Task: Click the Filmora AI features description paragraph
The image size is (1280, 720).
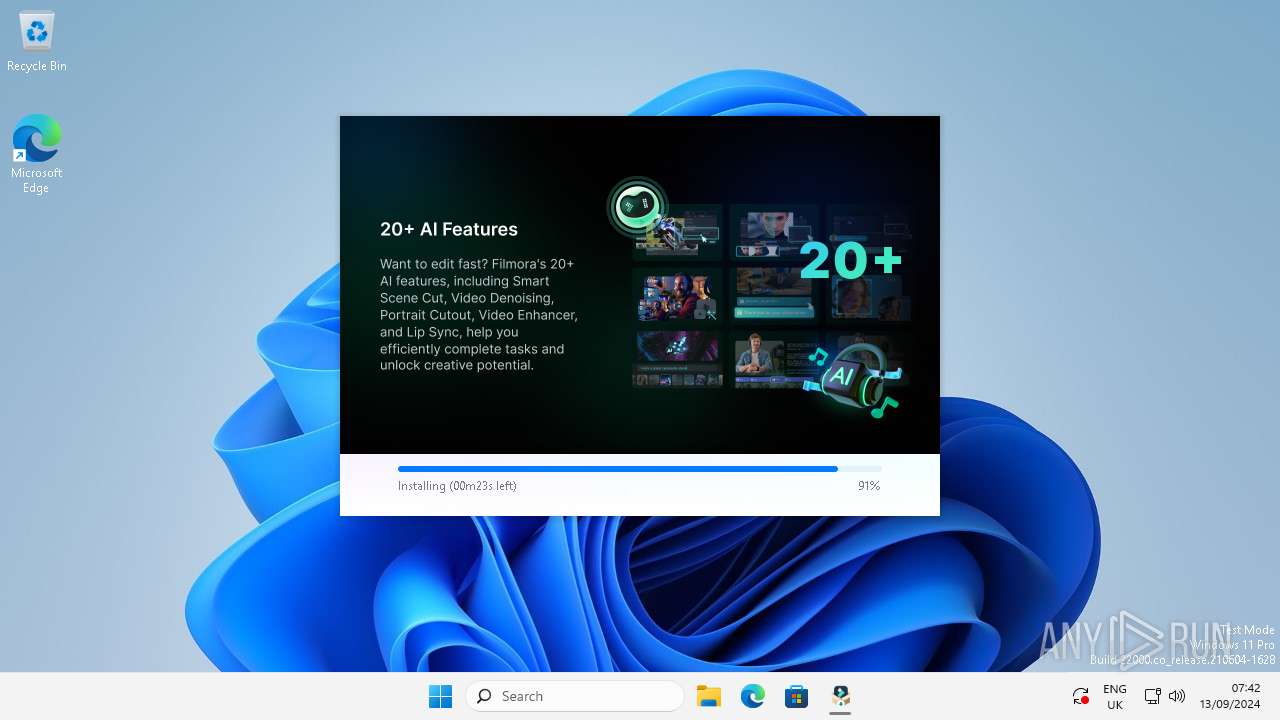Action: [479, 315]
